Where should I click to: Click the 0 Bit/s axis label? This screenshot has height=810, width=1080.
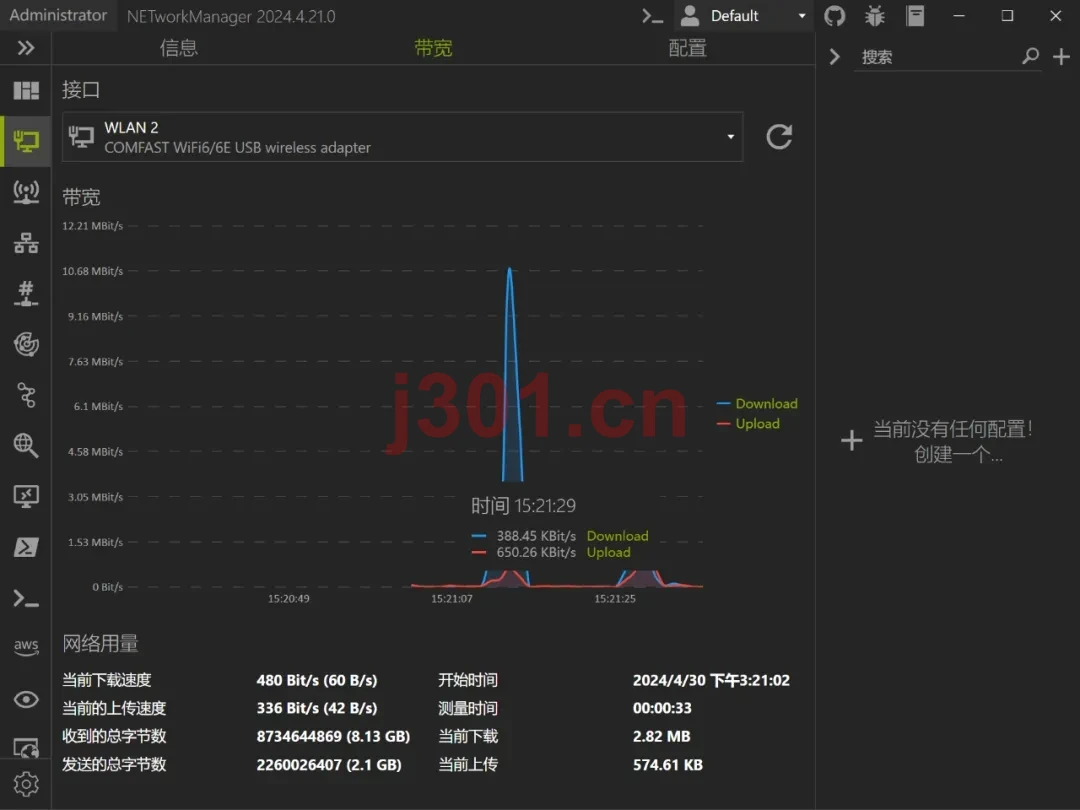pyautogui.click(x=107, y=587)
